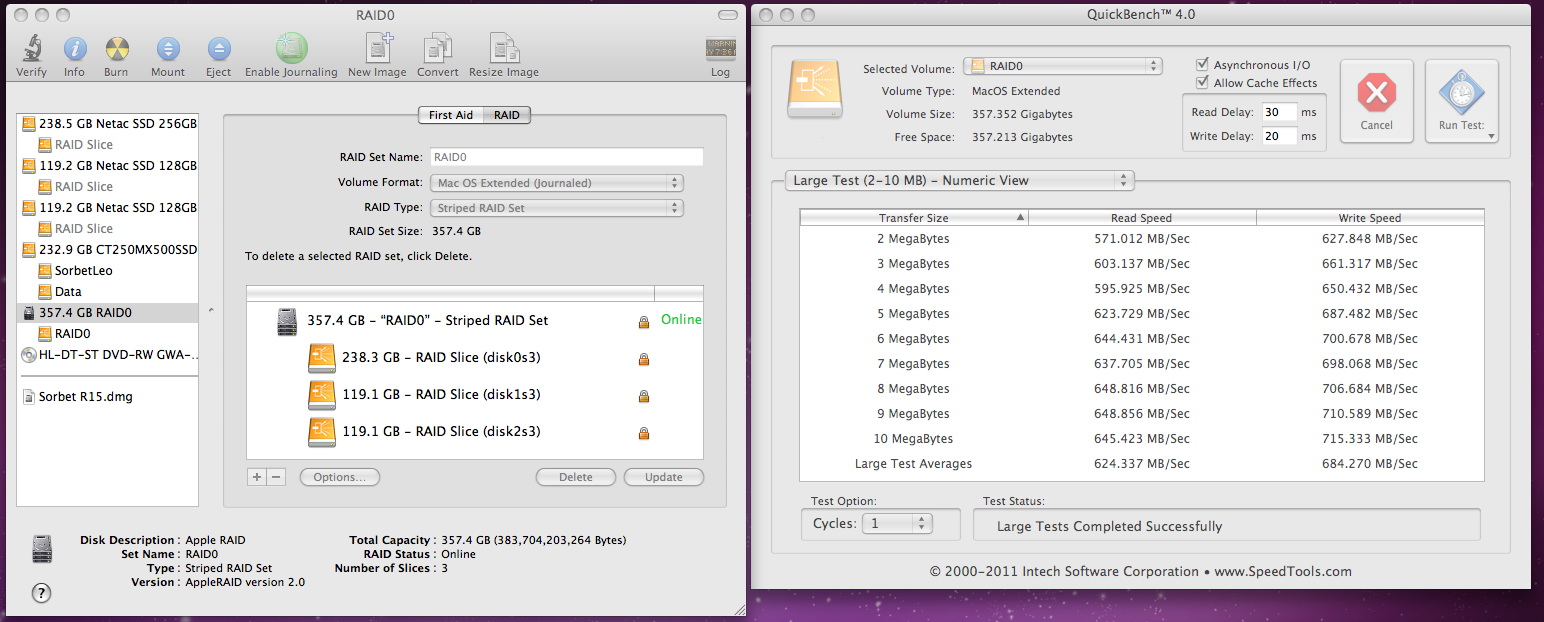Click the Large Test Averages row

(1142, 464)
